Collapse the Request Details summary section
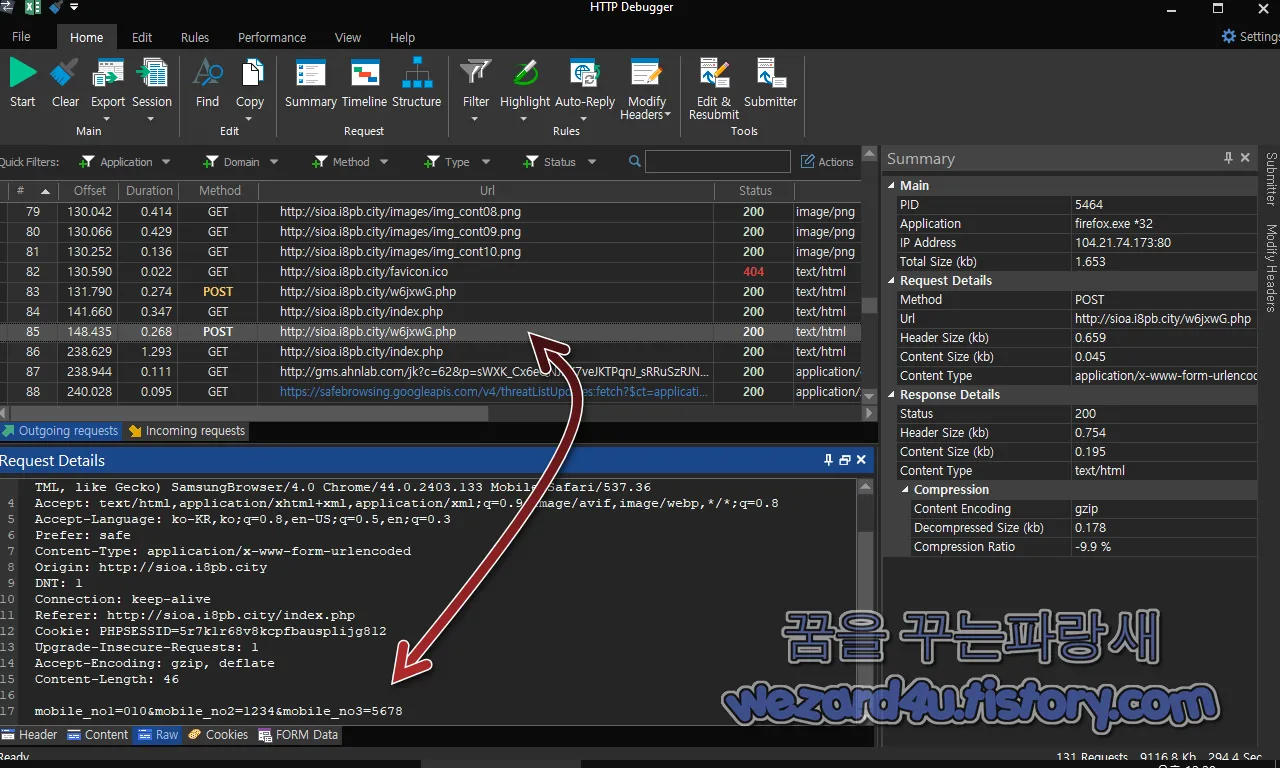1280x768 pixels. [892, 280]
